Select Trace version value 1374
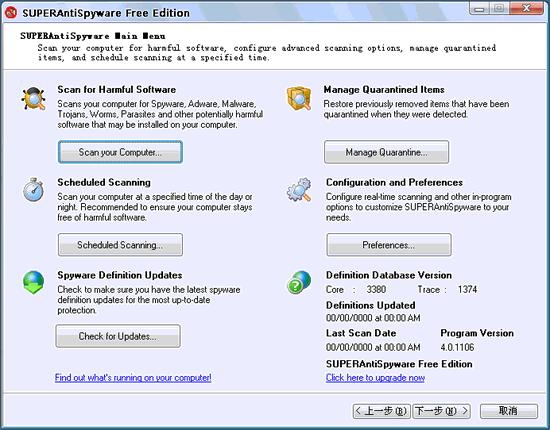This screenshot has height=430, width=550. (x=467, y=289)
